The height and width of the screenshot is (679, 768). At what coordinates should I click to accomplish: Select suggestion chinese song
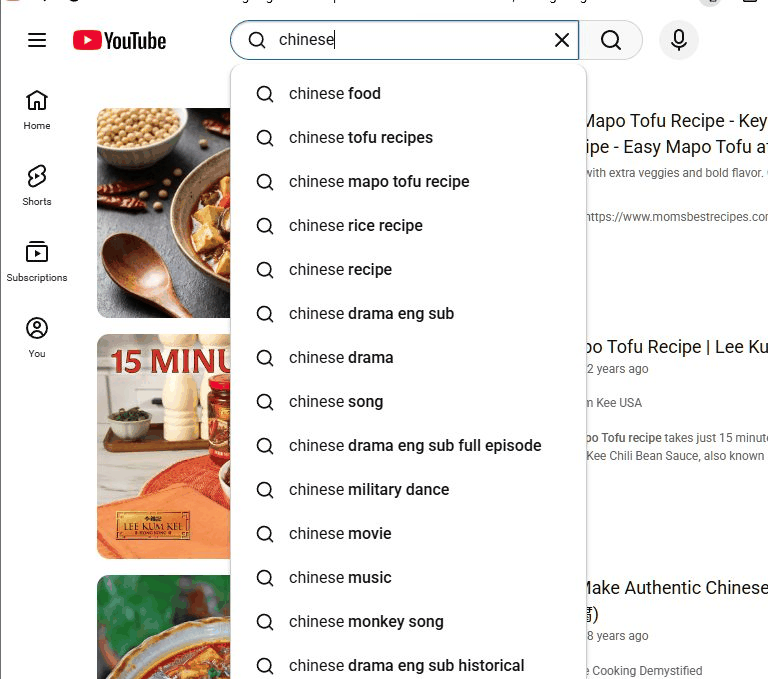[408, 402]
